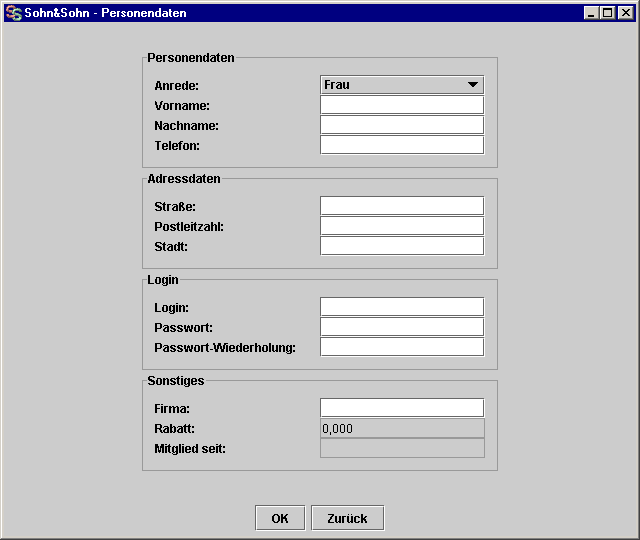Close the Personendaten window
Image resolution: width=640 pixels, height=540 pixels.
click(626, 13)
